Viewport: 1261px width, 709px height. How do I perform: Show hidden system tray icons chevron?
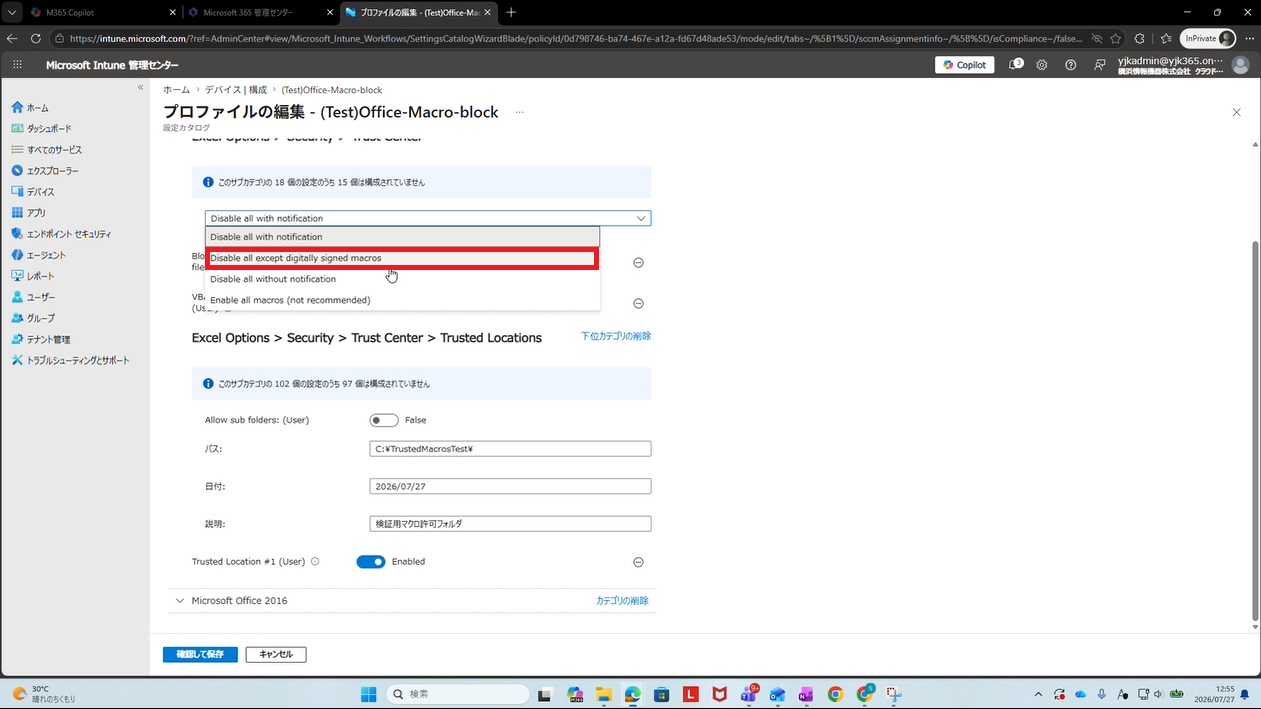coord(1038,694)
